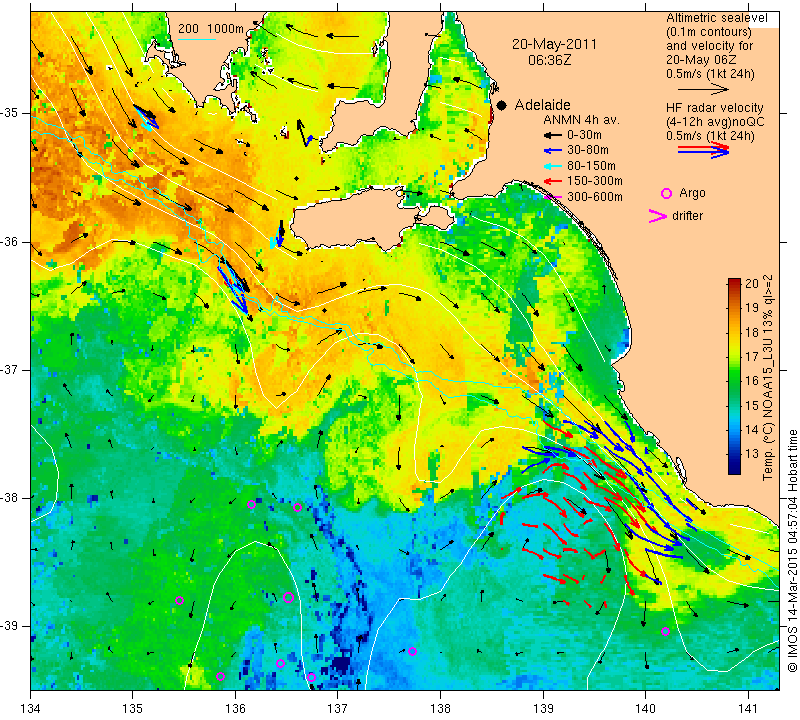Click the cyan 80-150m legend arrow
800x720 pixels.
pyautogui.click(x=552, y=166)
